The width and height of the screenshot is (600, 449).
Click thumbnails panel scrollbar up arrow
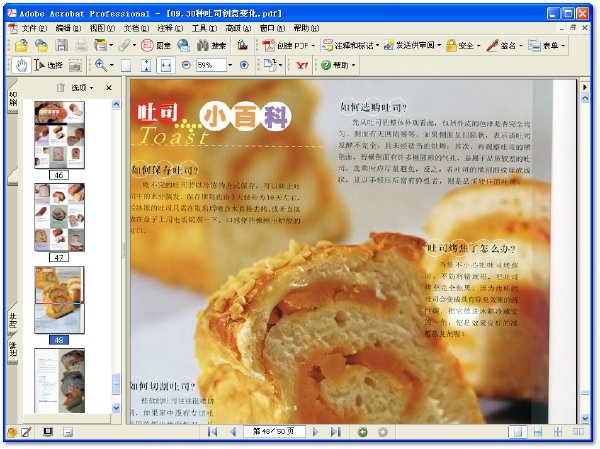click(116, 104)
